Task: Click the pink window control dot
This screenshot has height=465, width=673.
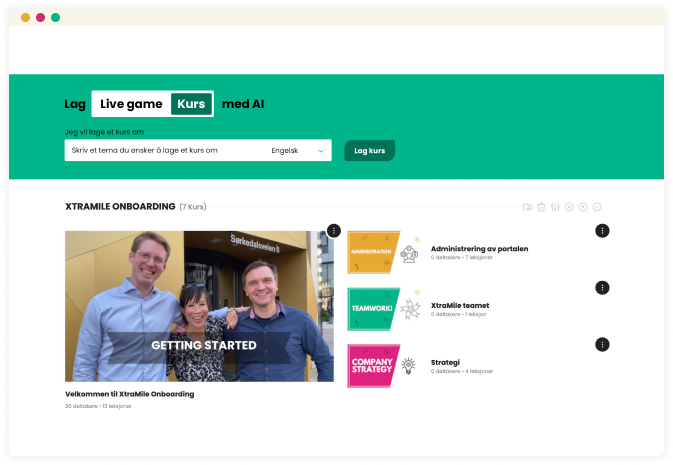Action: tap(40, 17)
